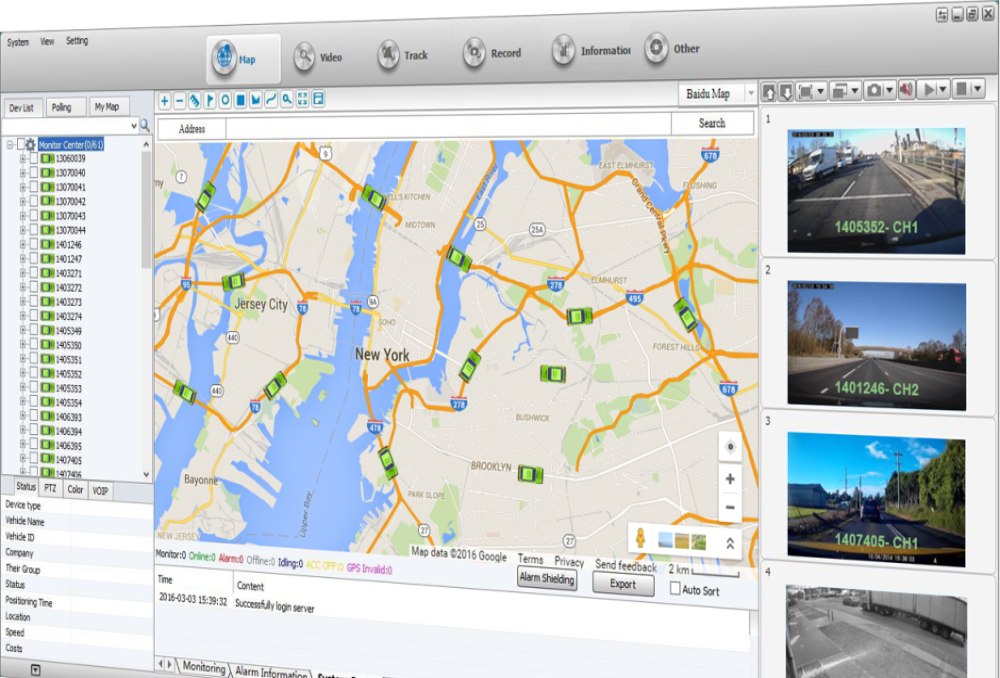Click the fullscreen expand map icon
The width and height of the screenshot is (1000, 678).
(x=302, y=99)
